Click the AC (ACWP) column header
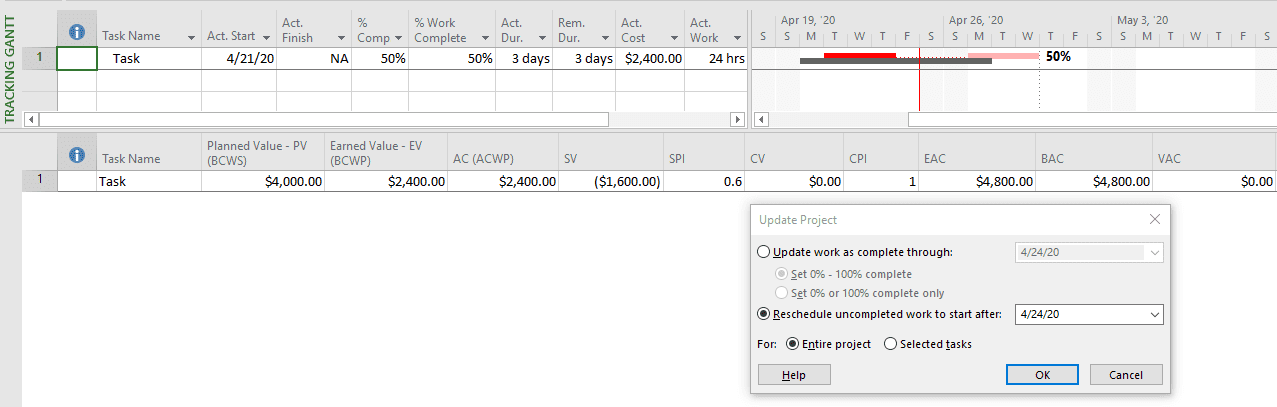The image size is (1277, 407). [503, 152]
